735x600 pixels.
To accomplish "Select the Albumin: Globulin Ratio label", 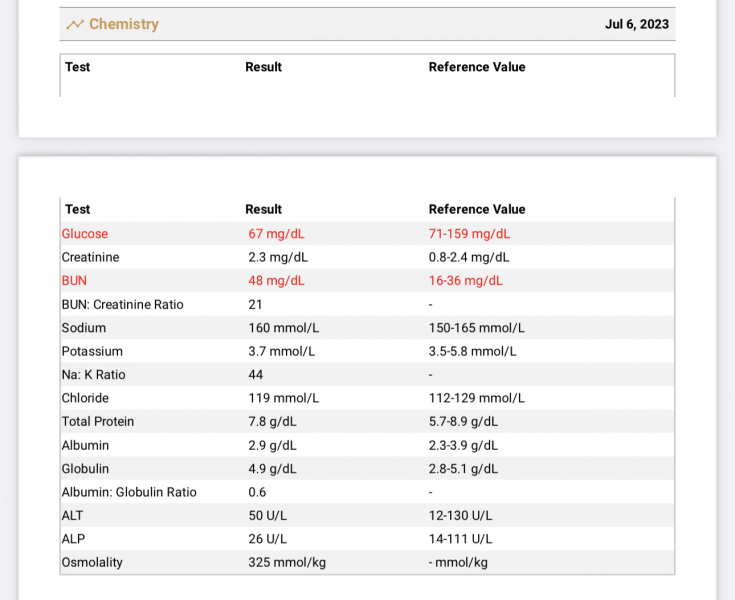I will click(x=129, y=492).
